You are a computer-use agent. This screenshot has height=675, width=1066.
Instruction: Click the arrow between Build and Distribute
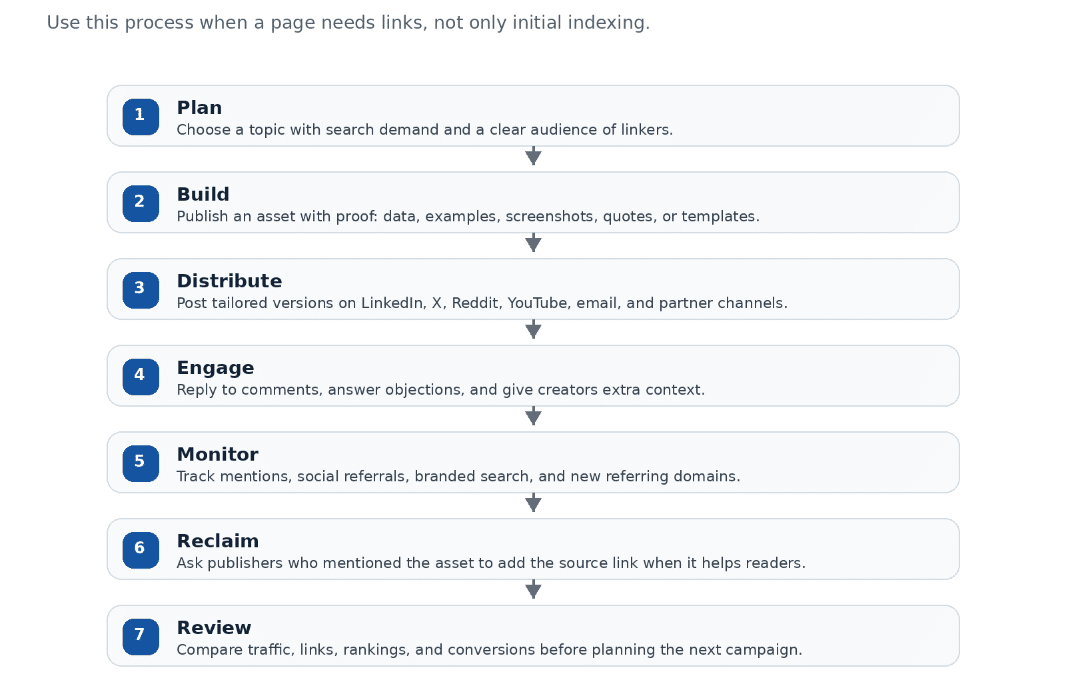[x=534, y=243]
